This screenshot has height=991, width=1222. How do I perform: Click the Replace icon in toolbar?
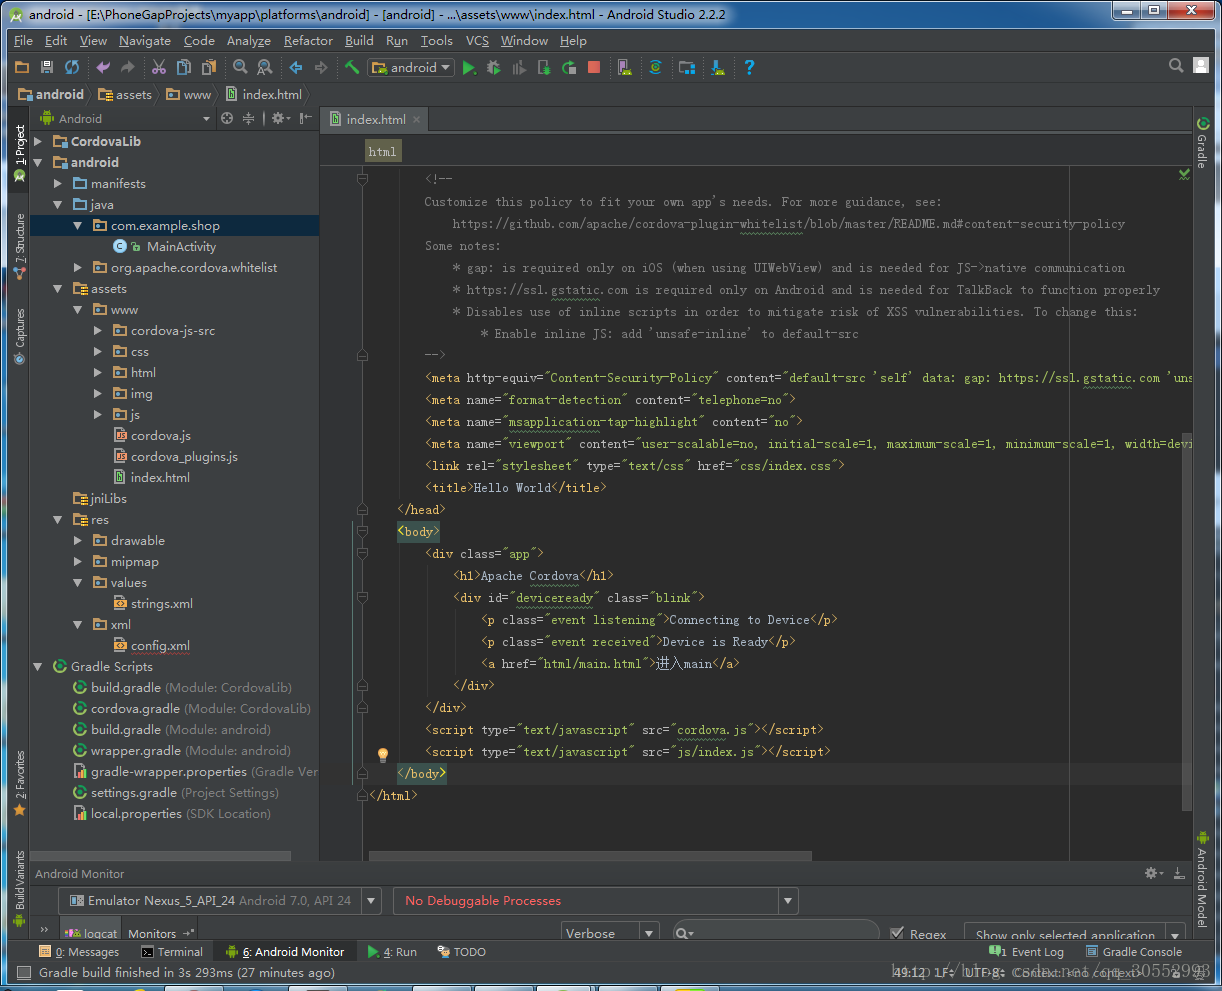coord(265,67)
